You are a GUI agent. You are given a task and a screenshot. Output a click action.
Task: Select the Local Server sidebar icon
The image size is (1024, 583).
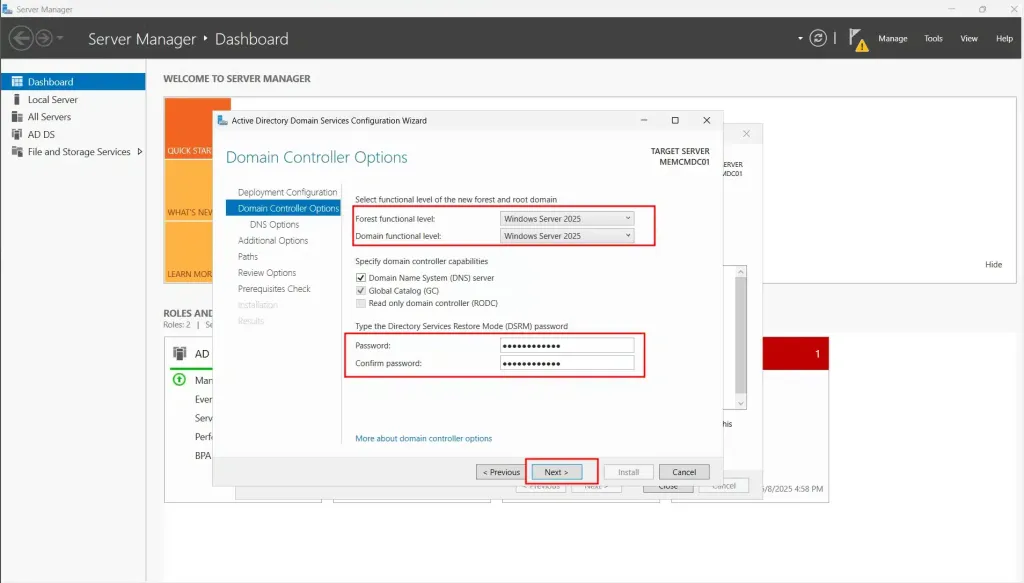tap(17, 100)
